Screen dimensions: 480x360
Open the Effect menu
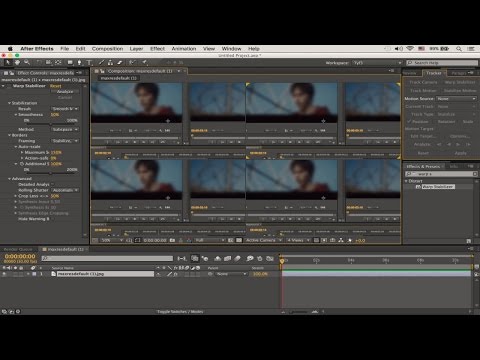coord(157,49)
